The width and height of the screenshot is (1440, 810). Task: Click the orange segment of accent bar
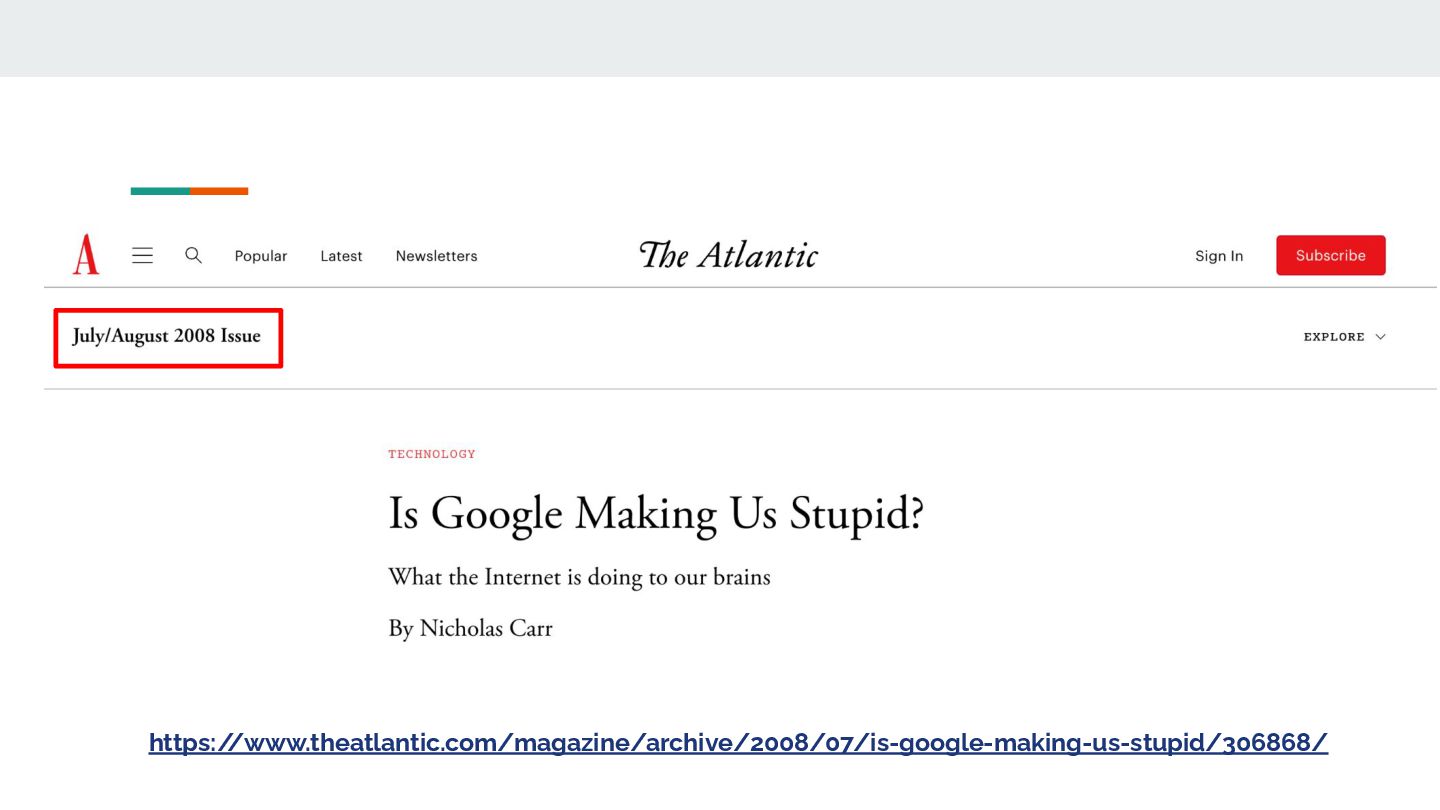[219, 191]
